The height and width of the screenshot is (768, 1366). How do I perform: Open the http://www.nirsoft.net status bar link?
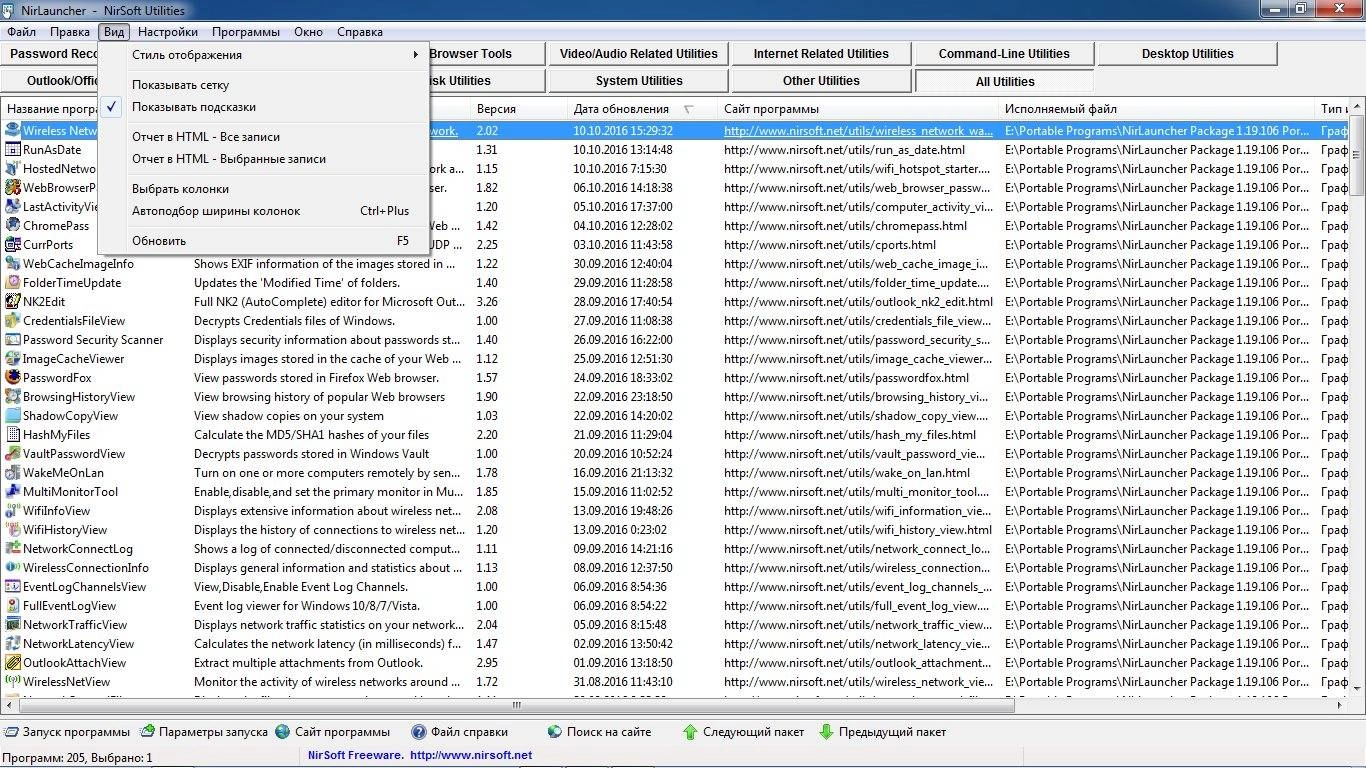pos(471,756)
